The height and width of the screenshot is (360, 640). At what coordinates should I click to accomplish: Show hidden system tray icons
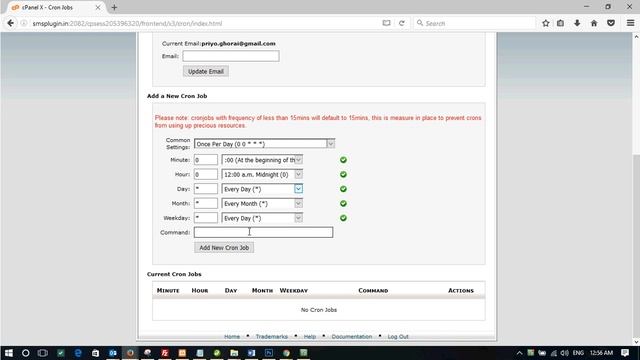519,353
